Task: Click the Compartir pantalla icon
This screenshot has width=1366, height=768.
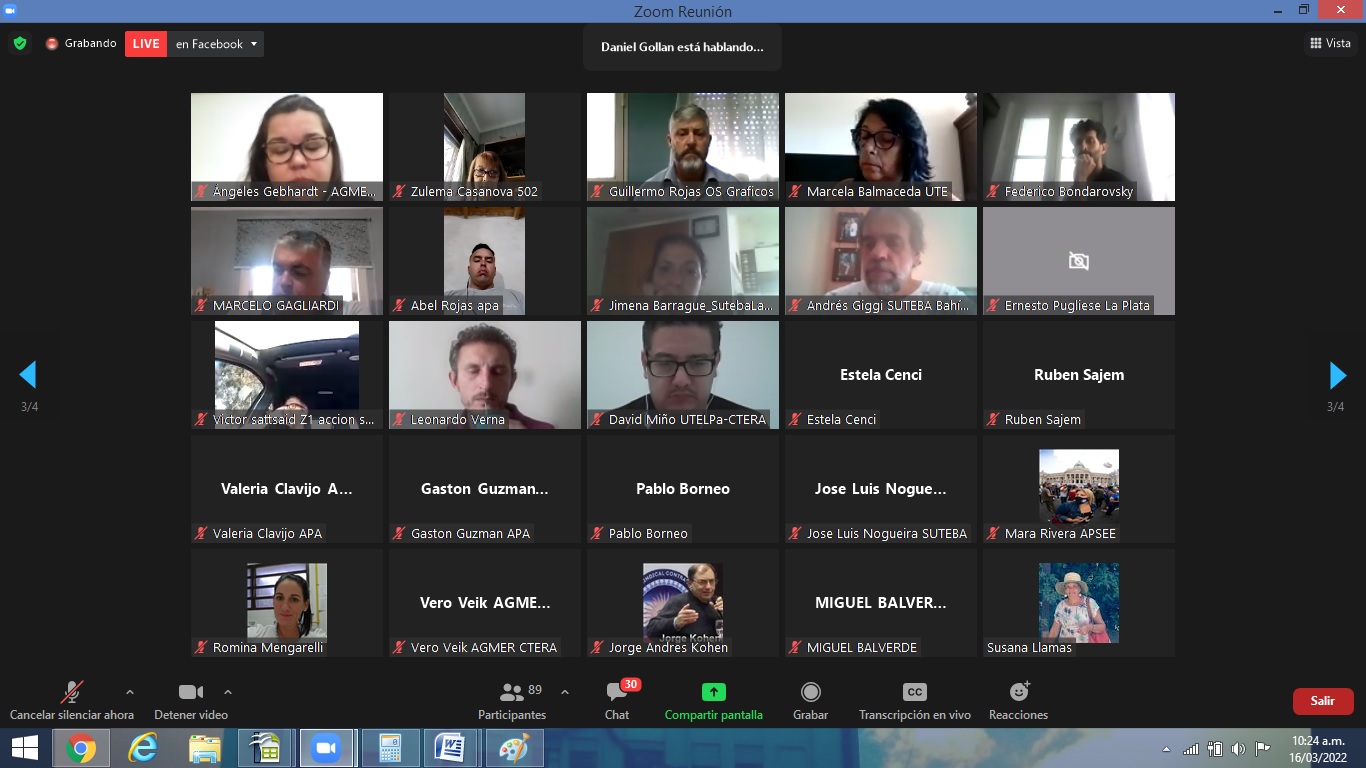Action: (713, 692)
